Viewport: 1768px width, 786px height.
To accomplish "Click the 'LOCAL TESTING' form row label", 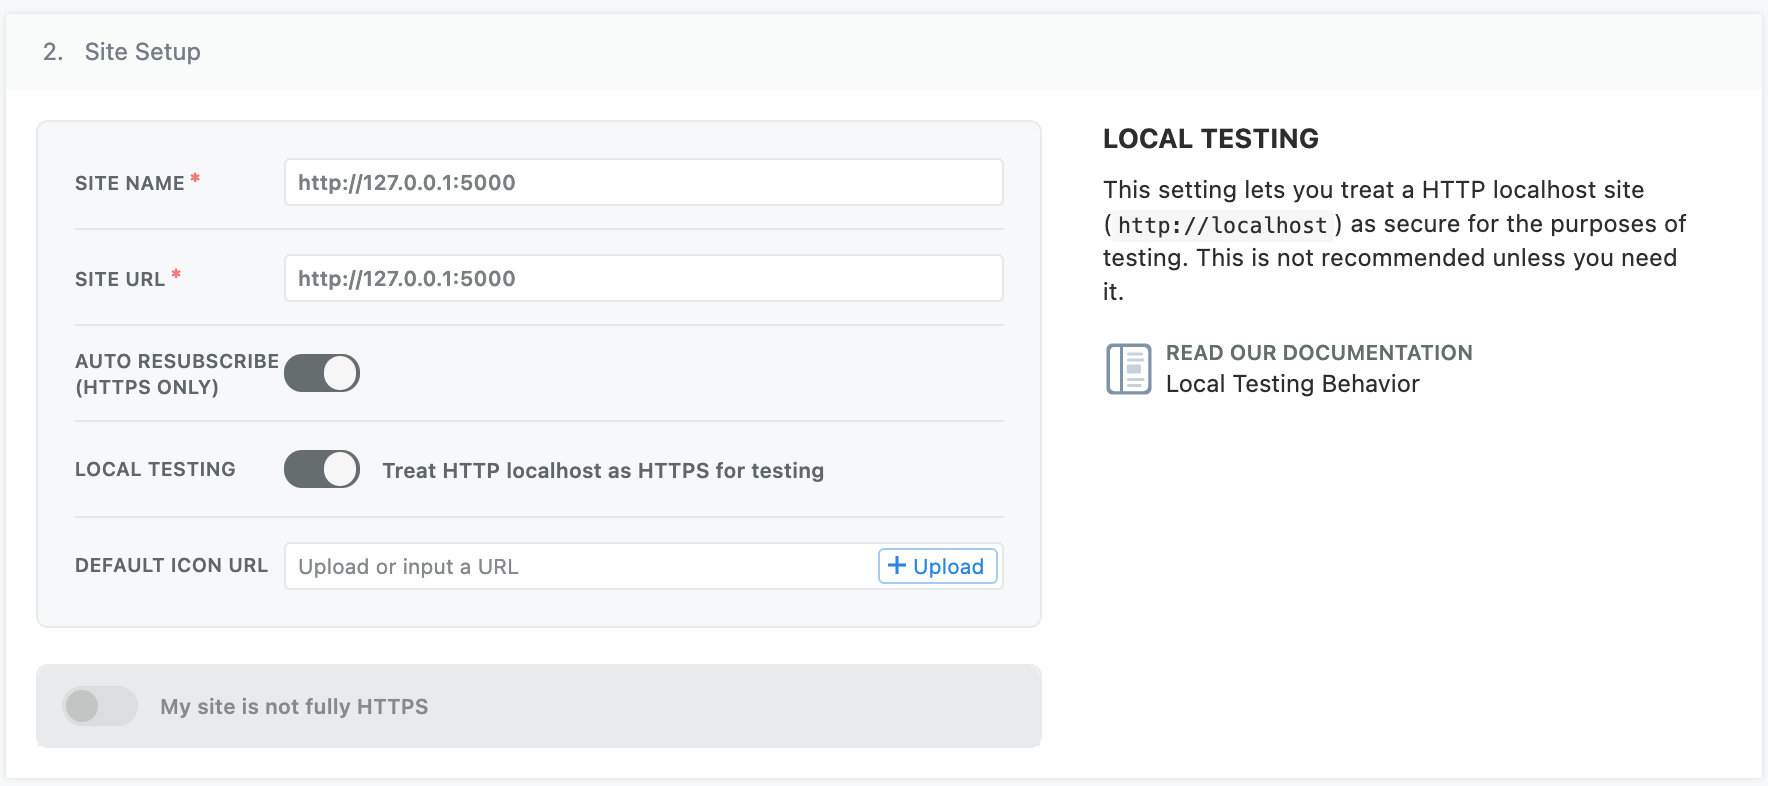I will pos(155,469).
